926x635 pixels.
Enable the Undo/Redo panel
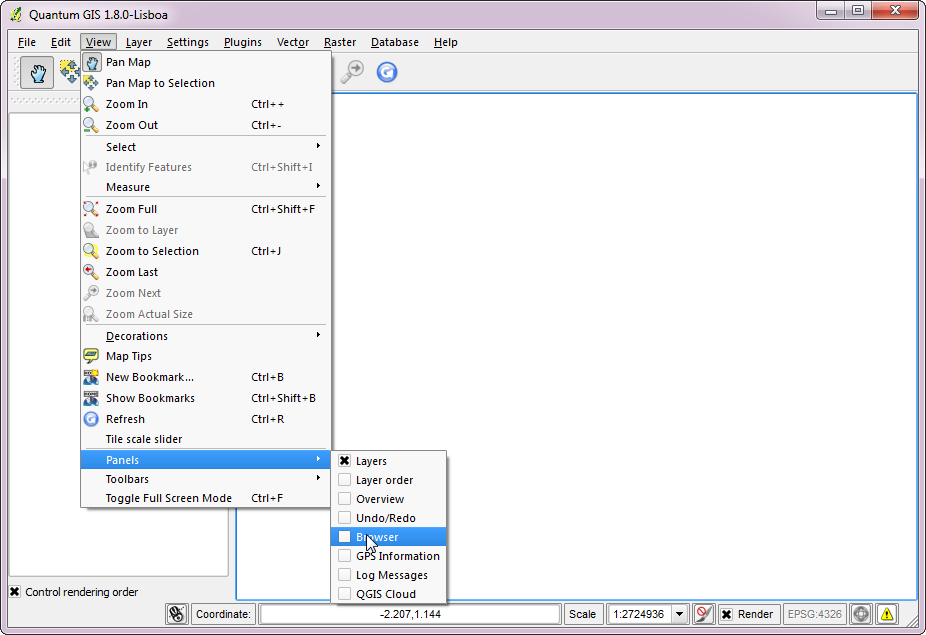click(344, 517)
